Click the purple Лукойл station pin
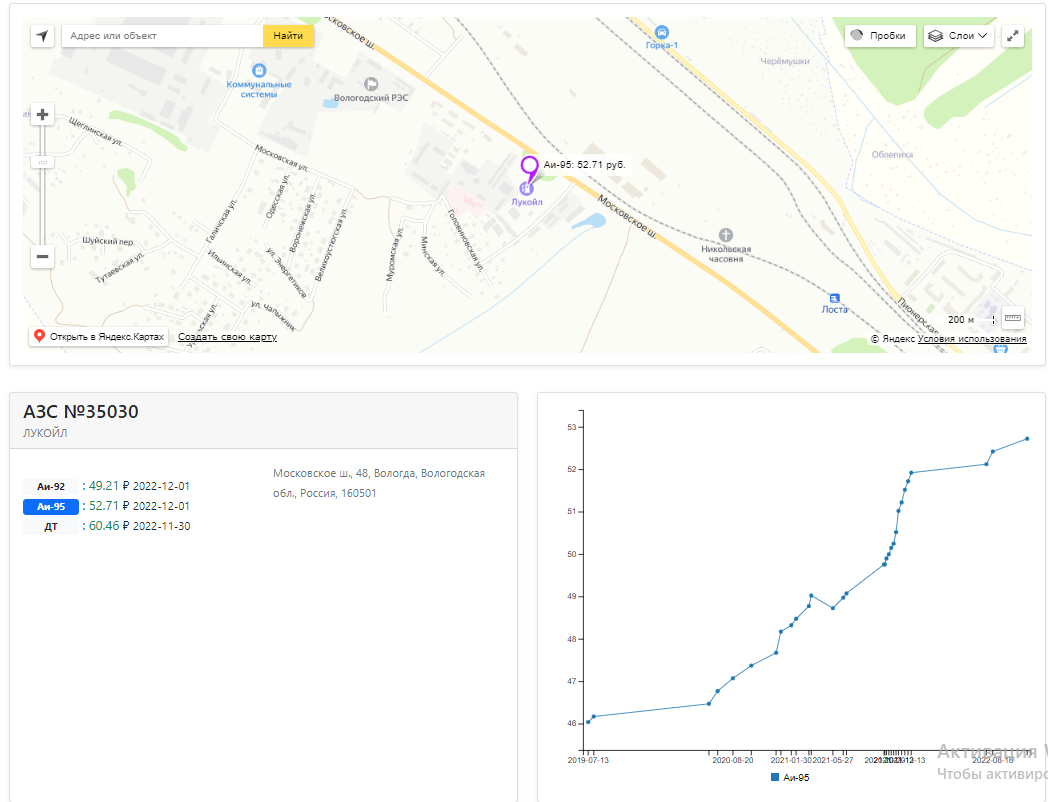The width and height of the screenshot is (1048, 802). pyautogui.click(x=529, y=167)
